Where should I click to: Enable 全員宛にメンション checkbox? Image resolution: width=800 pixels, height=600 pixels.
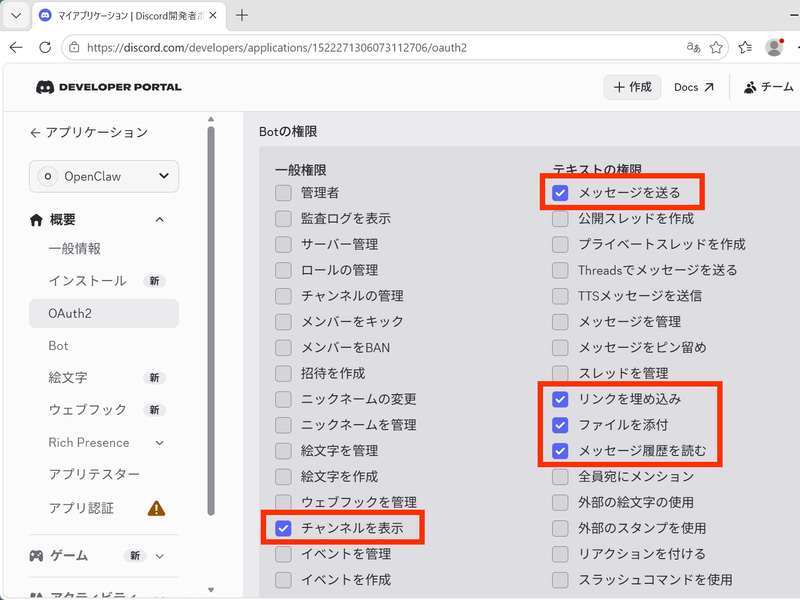point(560,477)
